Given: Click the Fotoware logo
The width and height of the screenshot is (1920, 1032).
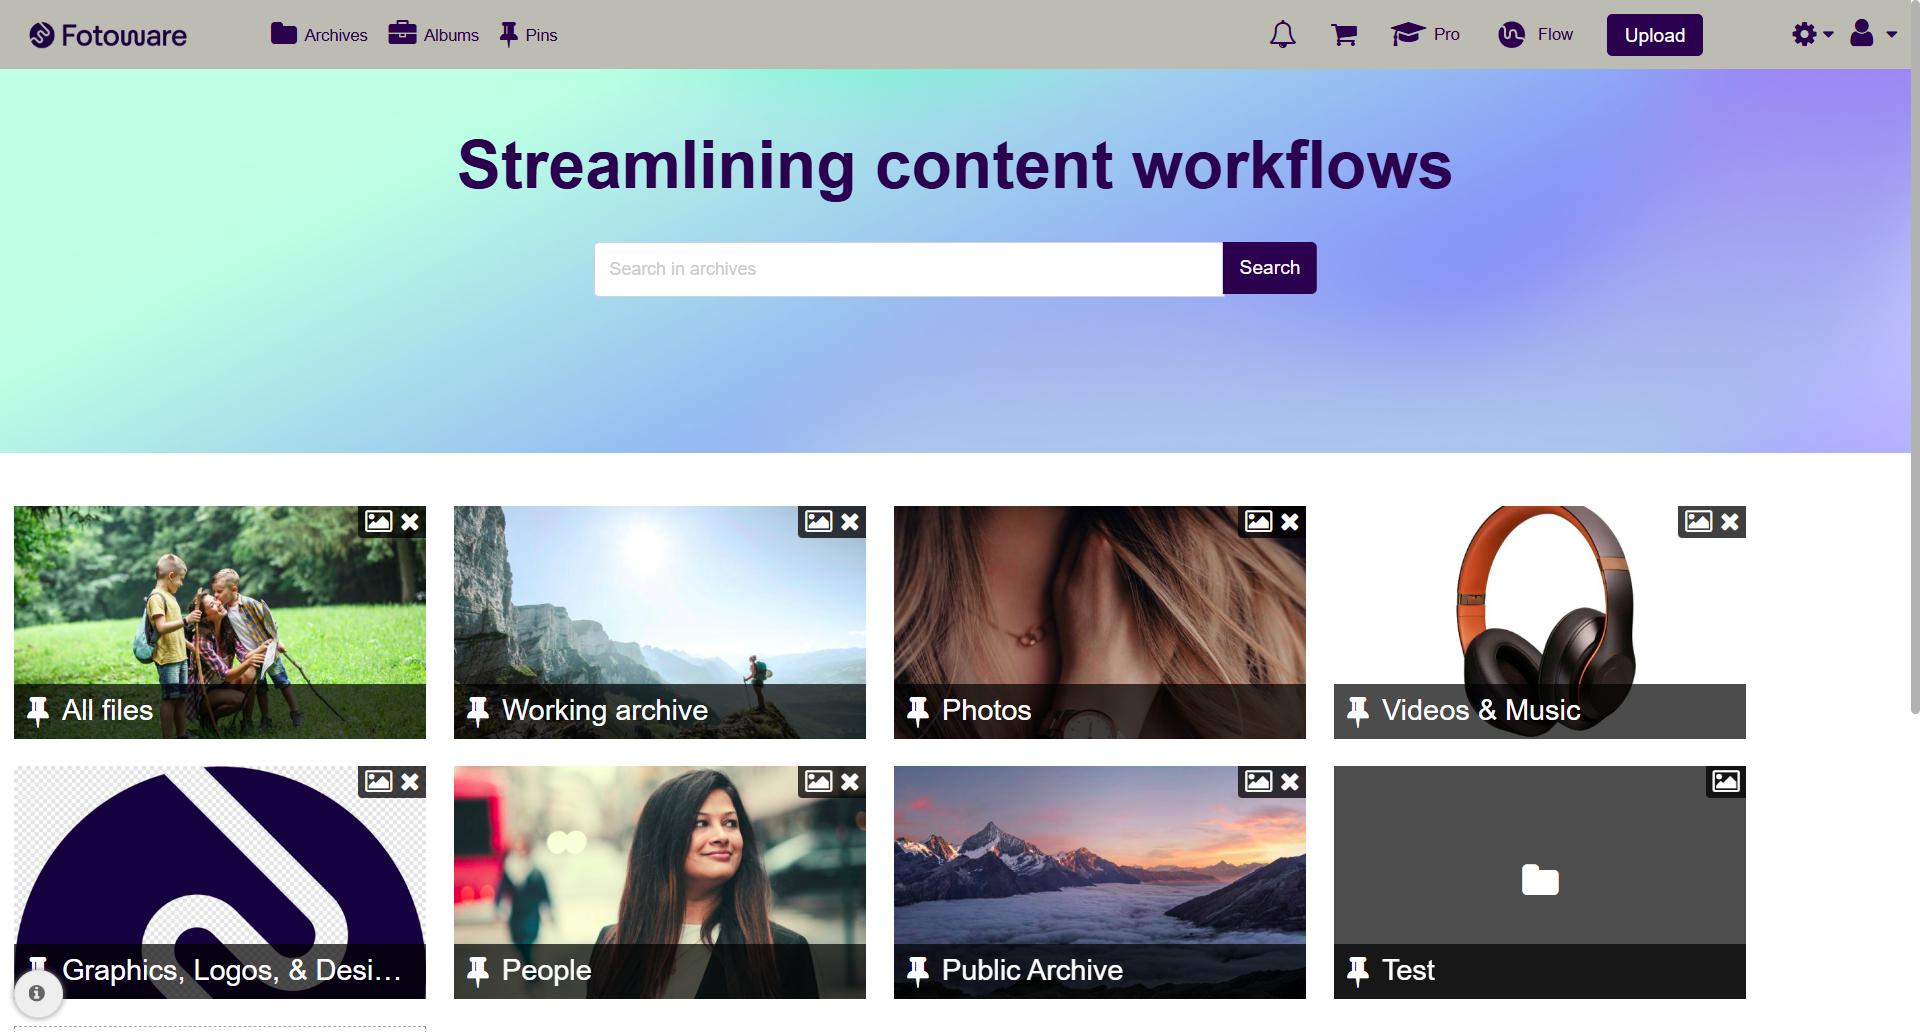Looking at the screenshot, I should pos(108,35).
